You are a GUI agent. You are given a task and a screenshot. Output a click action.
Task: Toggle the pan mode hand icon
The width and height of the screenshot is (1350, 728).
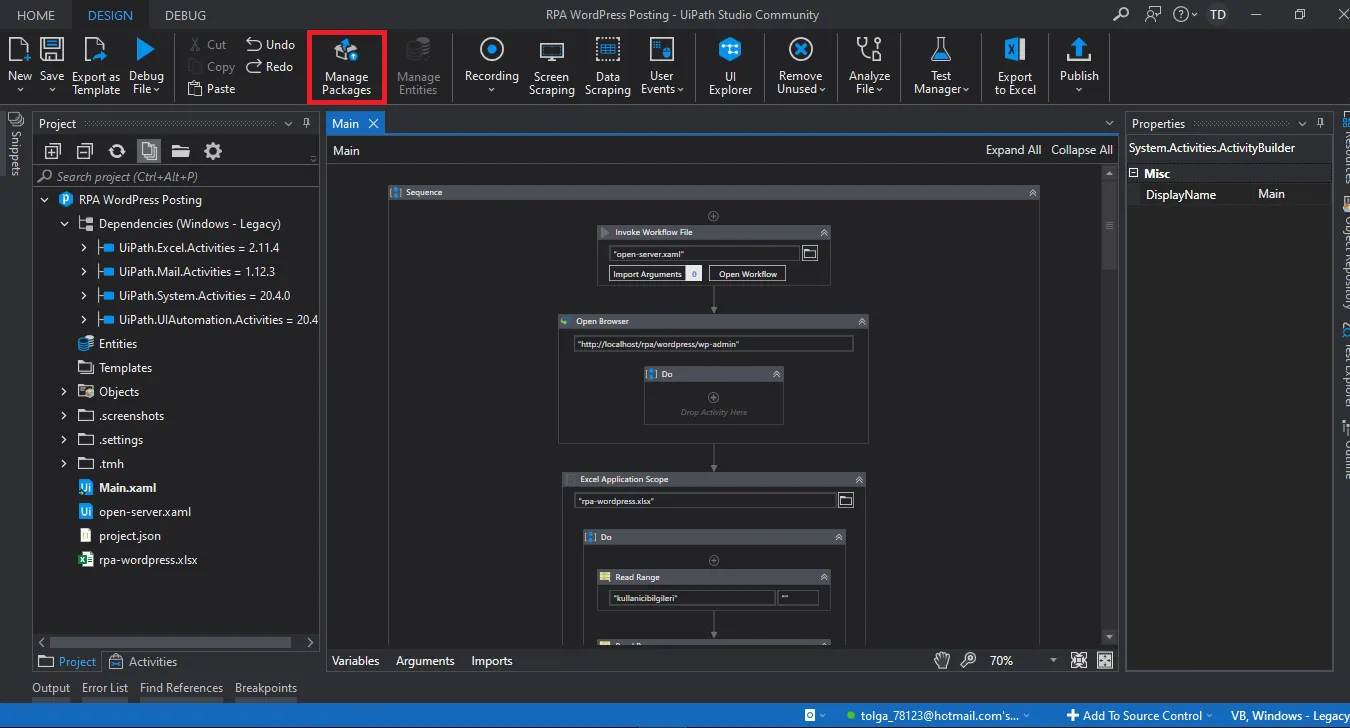[x=941, y=660]
